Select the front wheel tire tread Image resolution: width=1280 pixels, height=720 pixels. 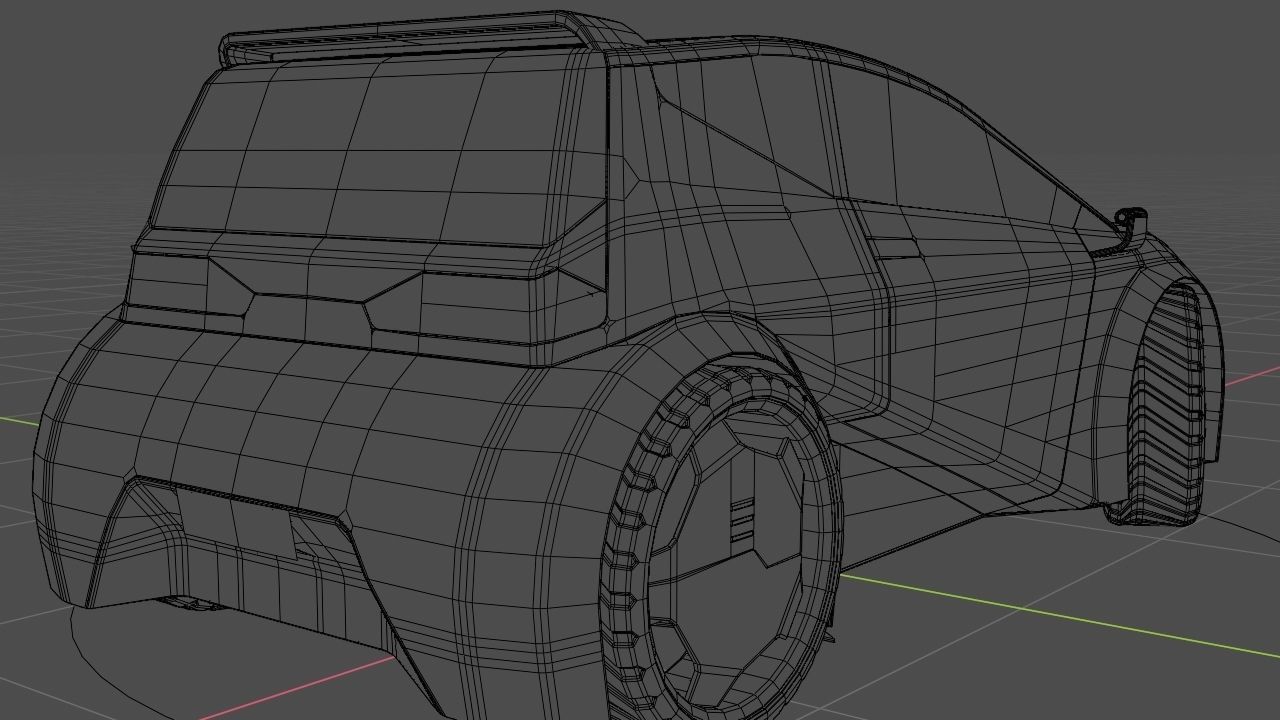coord(1167,405)
